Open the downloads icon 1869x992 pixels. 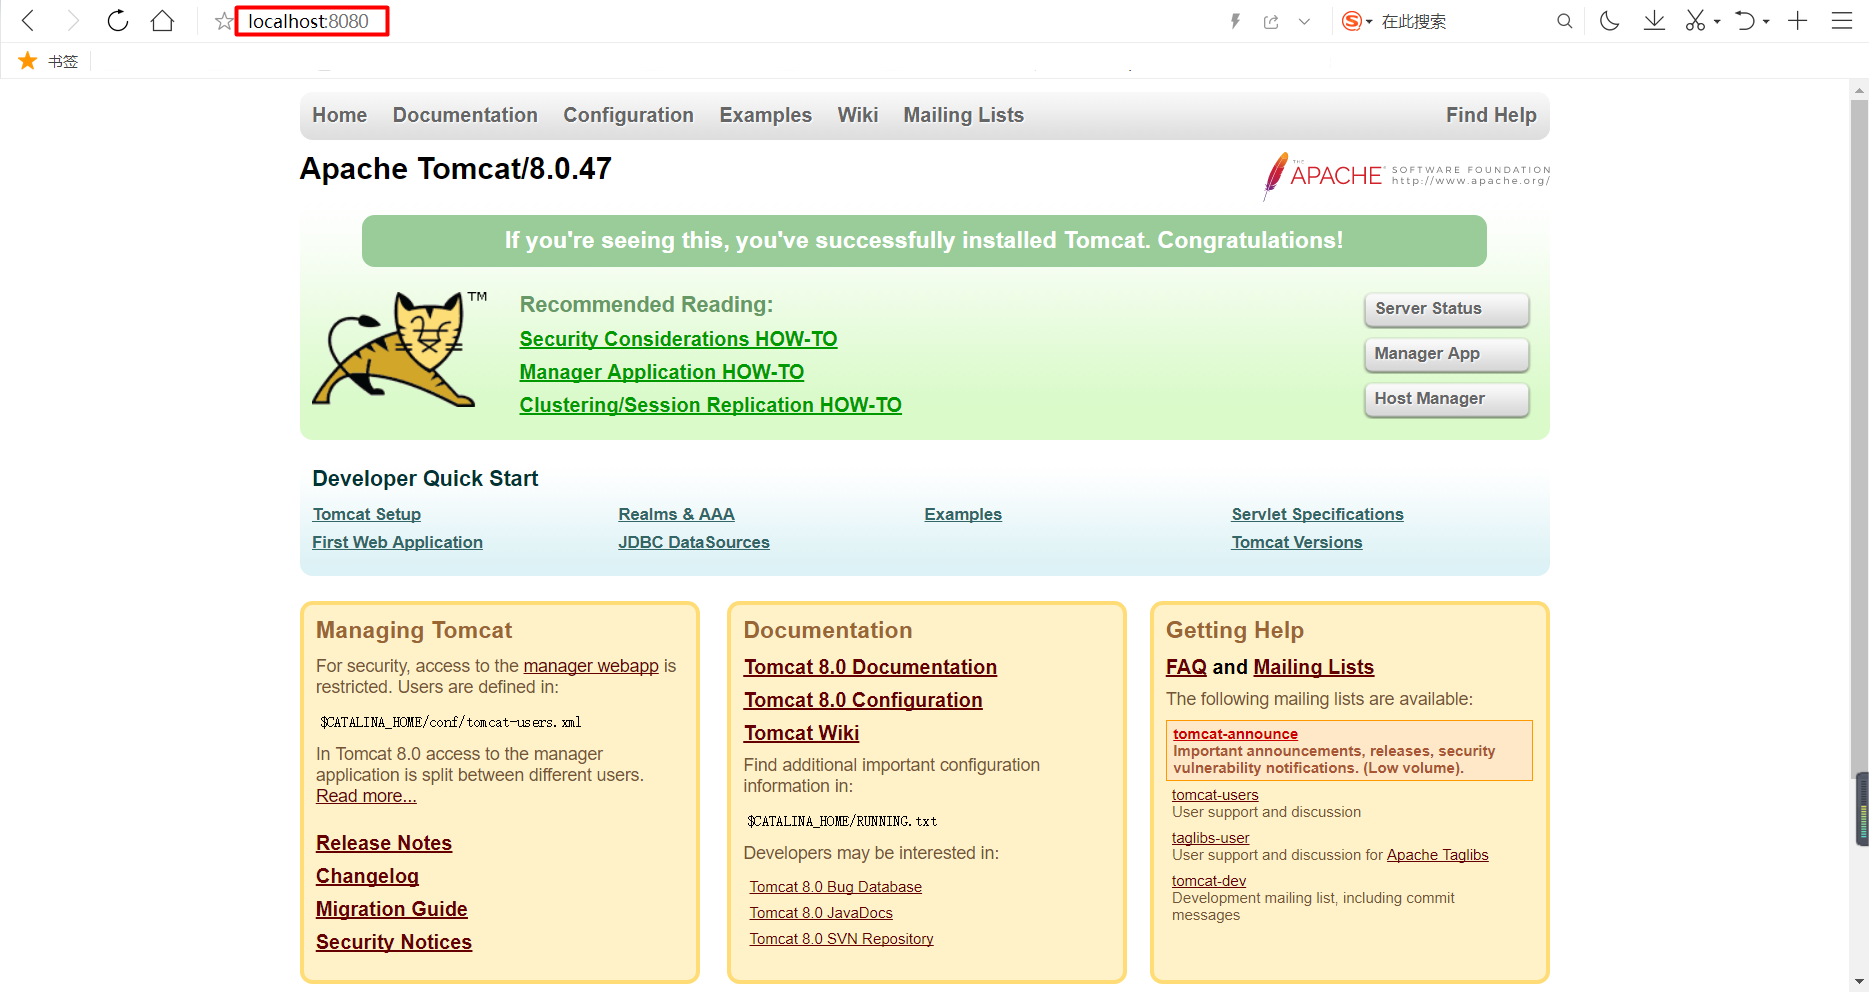click(x=1654, y=21)
